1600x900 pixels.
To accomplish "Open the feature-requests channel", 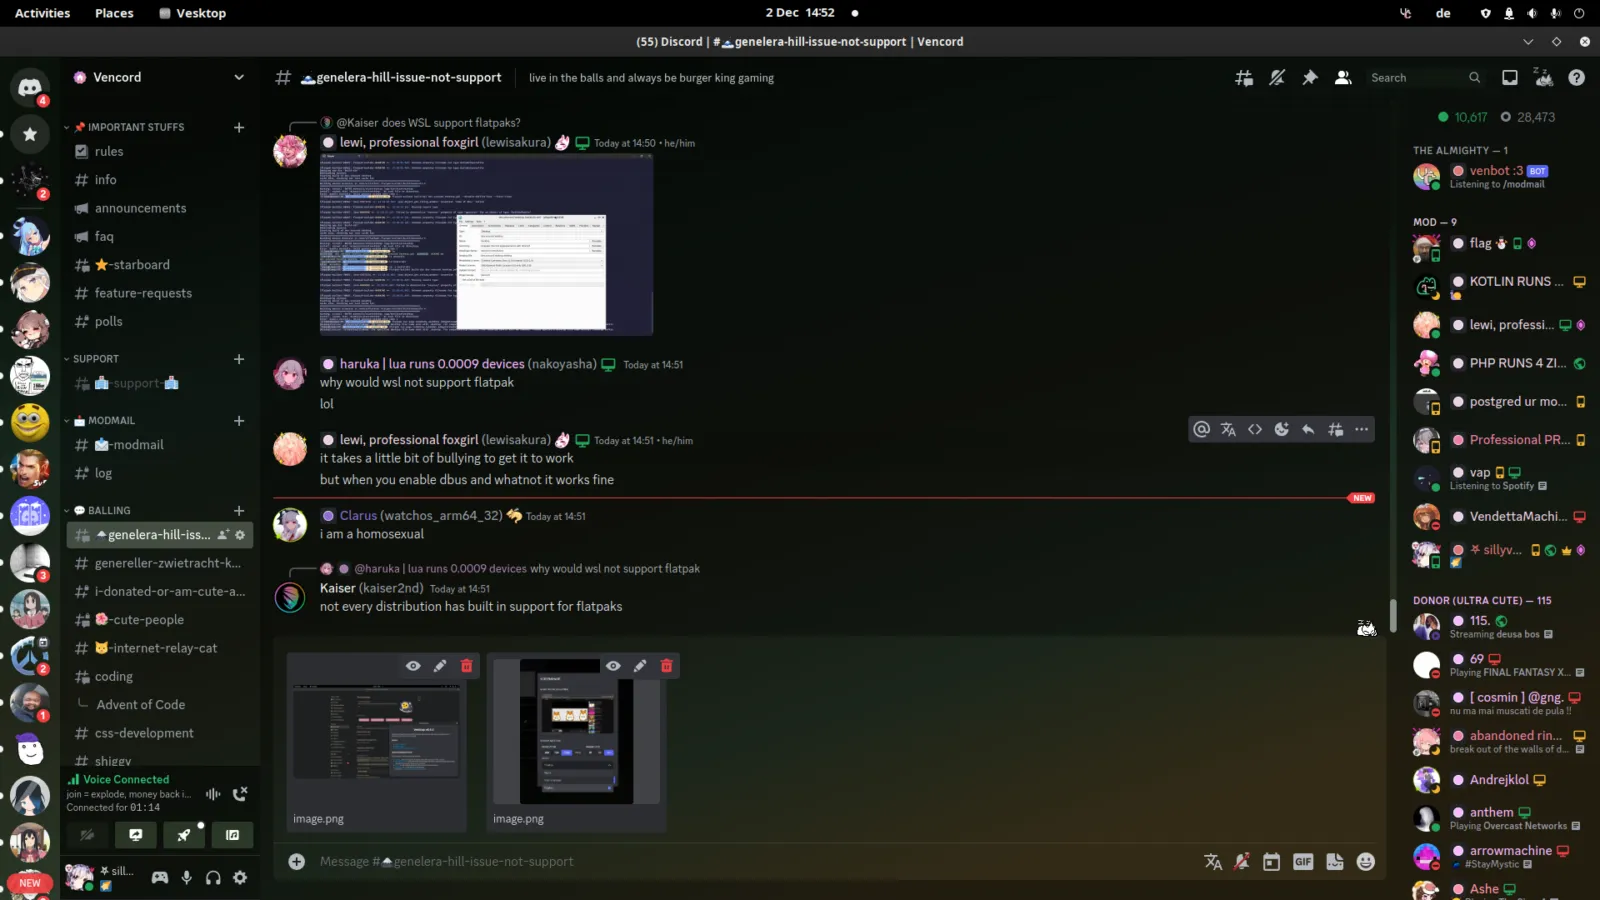I will pyautogui.click(x=159, y=293).
